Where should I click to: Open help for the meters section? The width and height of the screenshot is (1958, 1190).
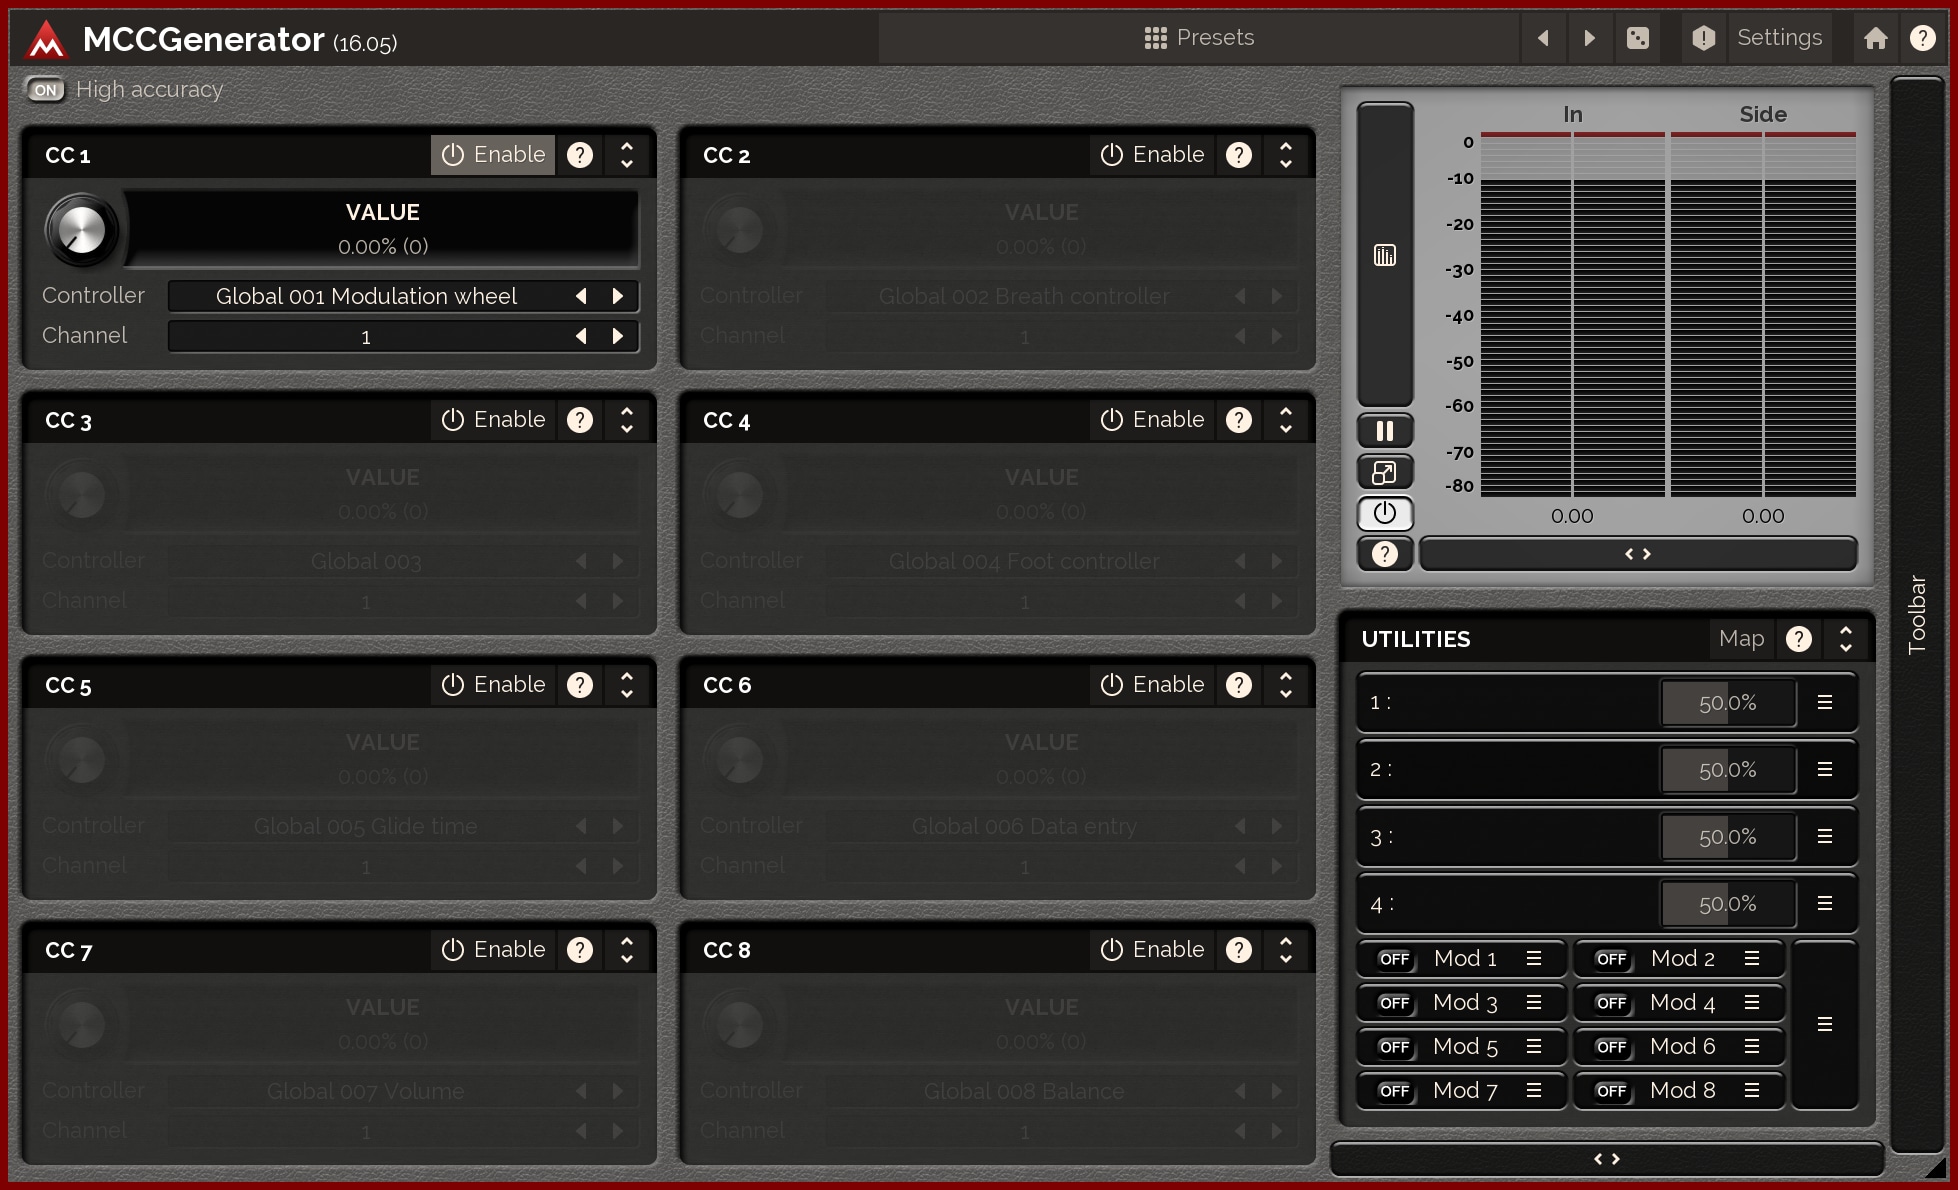click(x=1385, y=554)
